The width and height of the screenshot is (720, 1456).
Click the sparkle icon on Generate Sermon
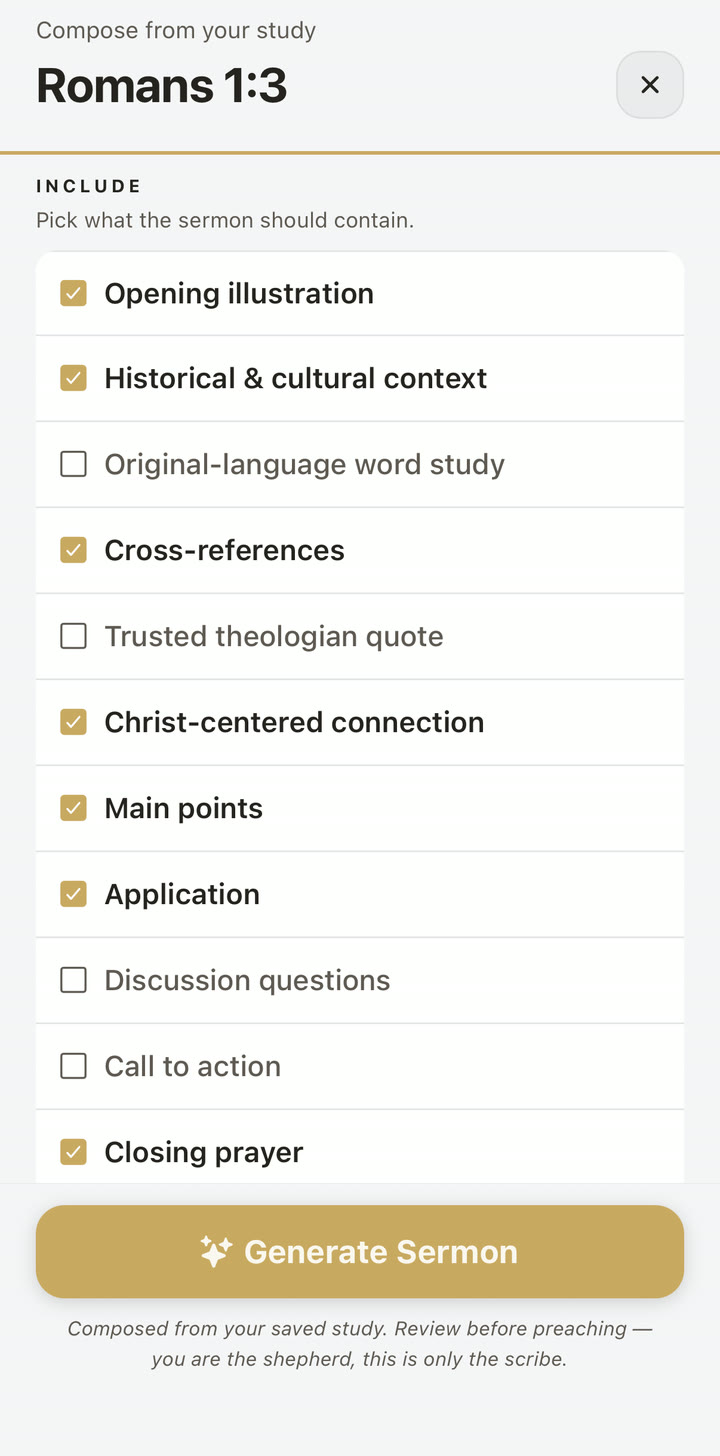[x=216, y=1252]
